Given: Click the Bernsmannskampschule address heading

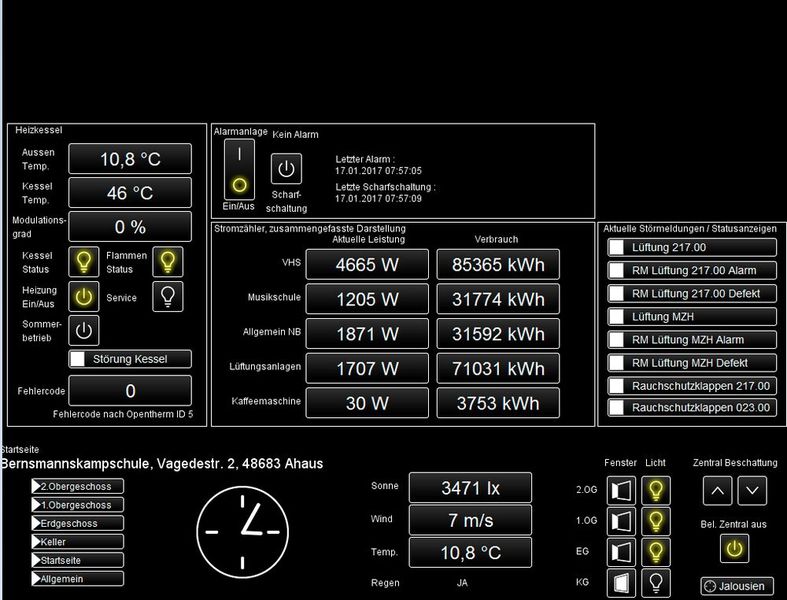Looking at the screenshot, I should (162, 463).
